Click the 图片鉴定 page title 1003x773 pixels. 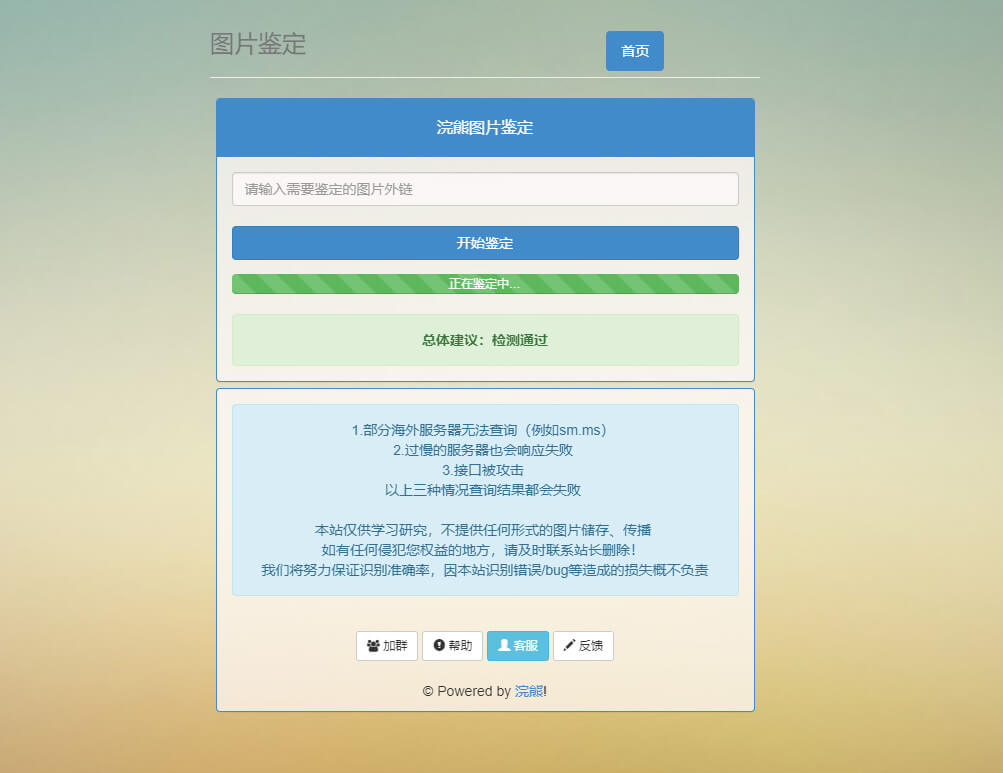[x=258, y=44]
